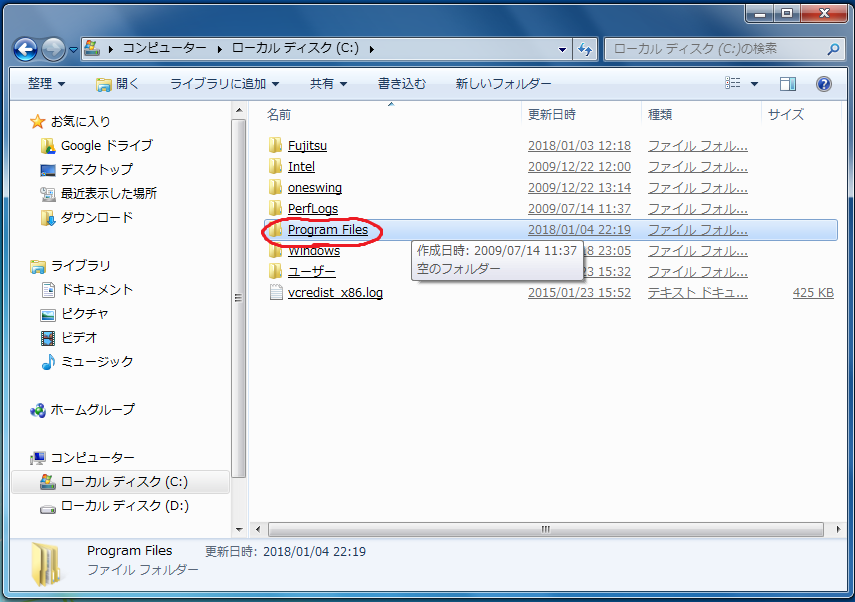
Task: Click the Fujitsu folder icon
Action: point(275,146)
